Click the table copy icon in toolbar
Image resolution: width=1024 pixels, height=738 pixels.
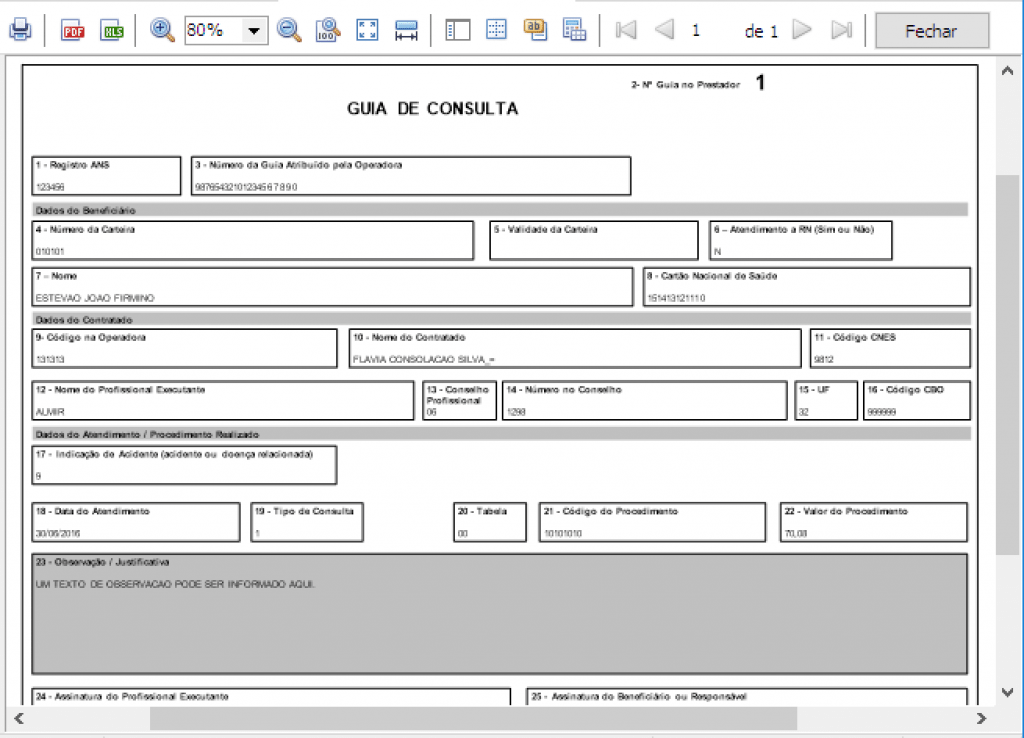(x=575, y=30)
